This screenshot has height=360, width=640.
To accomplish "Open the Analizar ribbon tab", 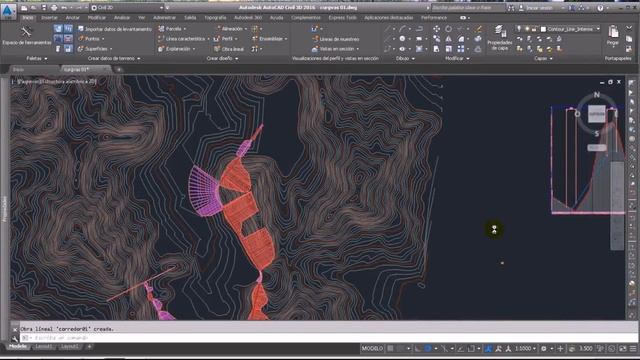I will coord(122,18).
